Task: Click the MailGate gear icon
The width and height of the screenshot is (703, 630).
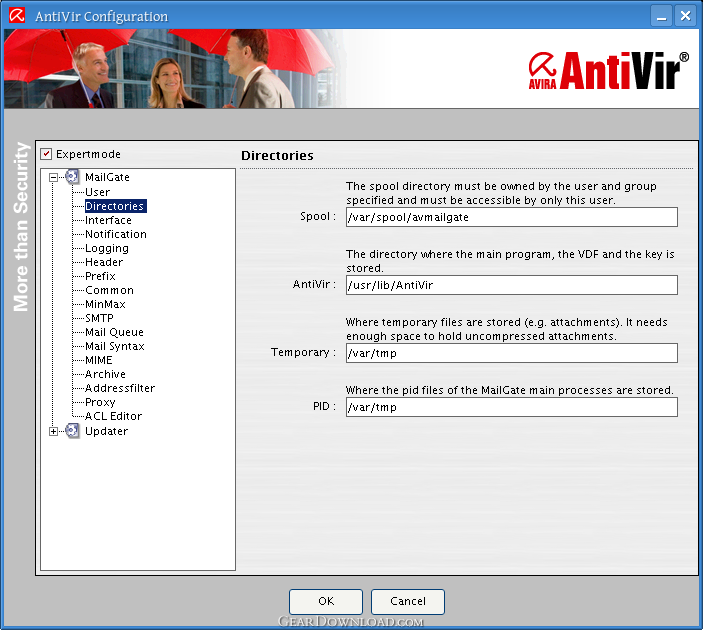Action: pyautogui.click(x=72, y=177)
